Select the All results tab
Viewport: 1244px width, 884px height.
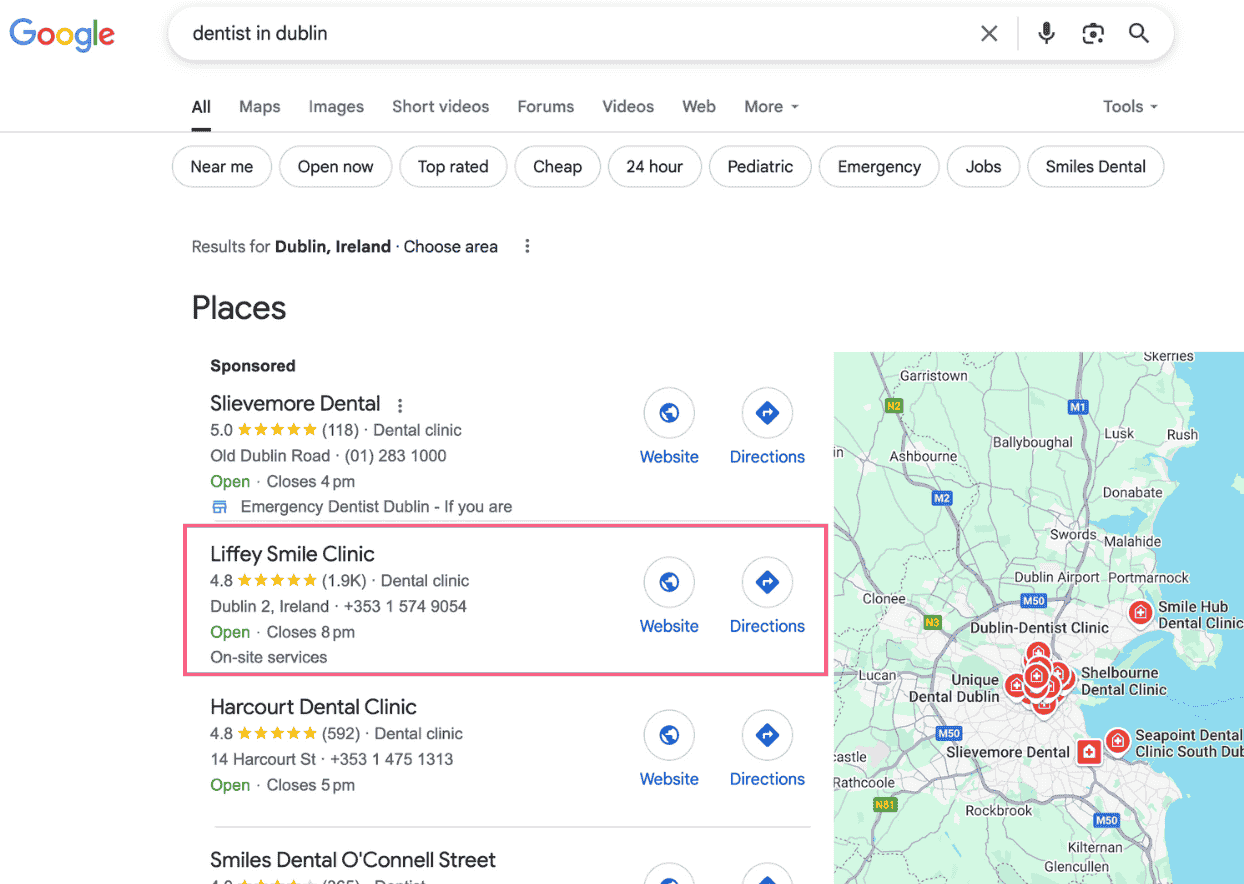coord(201,106)
